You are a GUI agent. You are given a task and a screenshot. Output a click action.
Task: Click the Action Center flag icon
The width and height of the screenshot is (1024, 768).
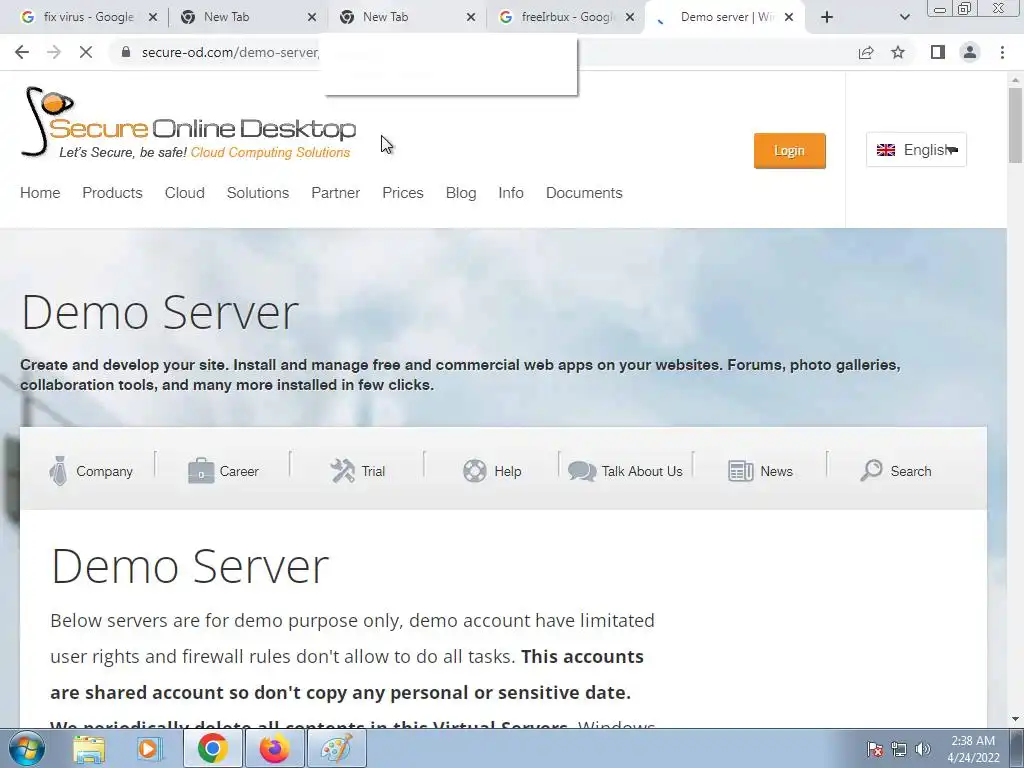(x=874, y=749)
